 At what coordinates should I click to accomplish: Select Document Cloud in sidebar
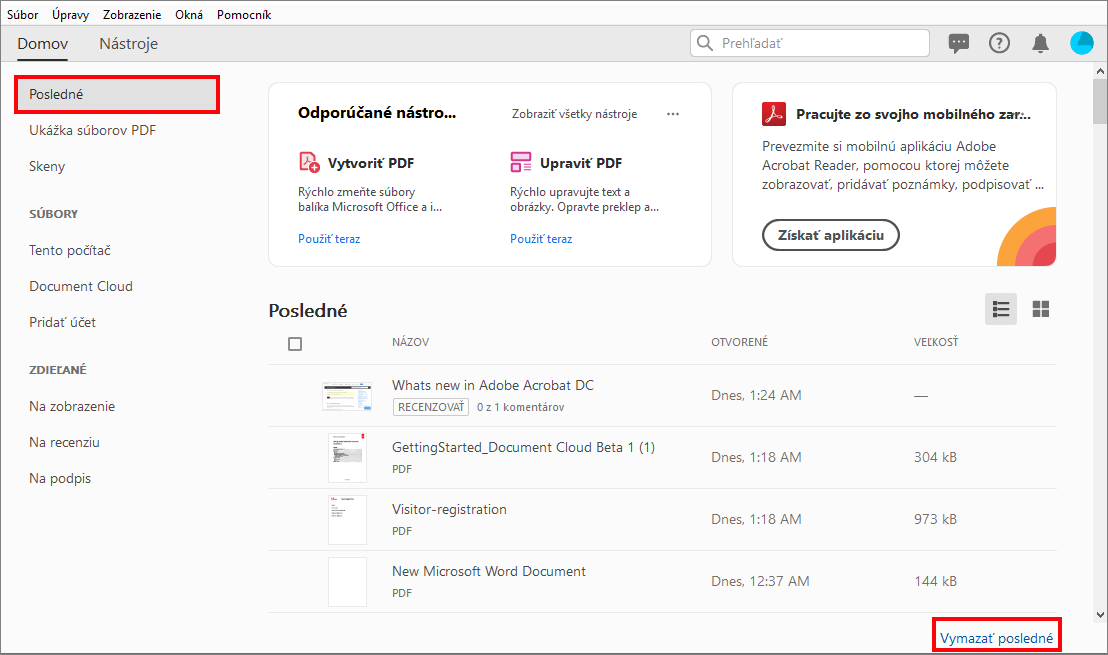point(81,286)
